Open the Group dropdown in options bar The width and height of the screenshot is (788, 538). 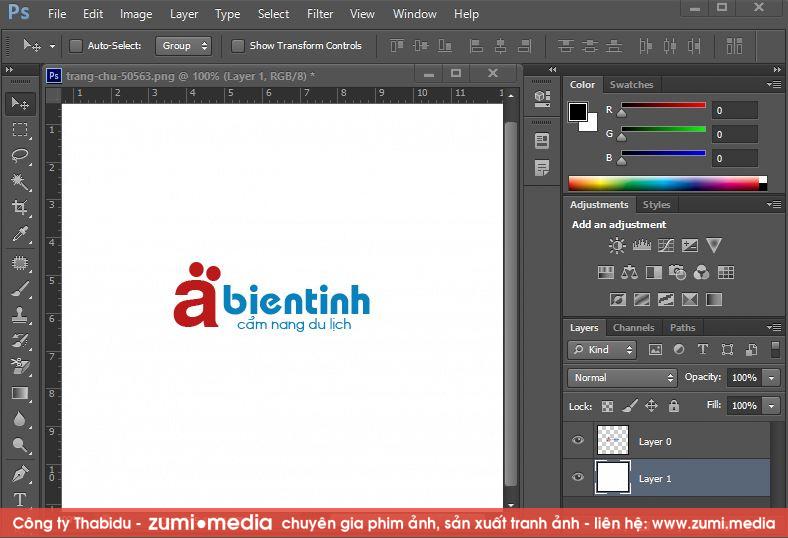185,46
